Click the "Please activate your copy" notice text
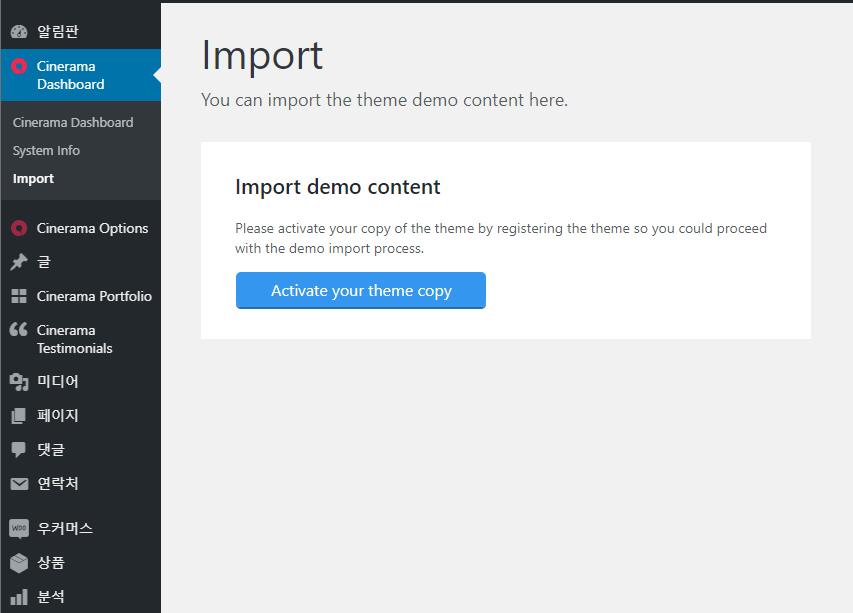853x613 pixels. pos(500,238)
